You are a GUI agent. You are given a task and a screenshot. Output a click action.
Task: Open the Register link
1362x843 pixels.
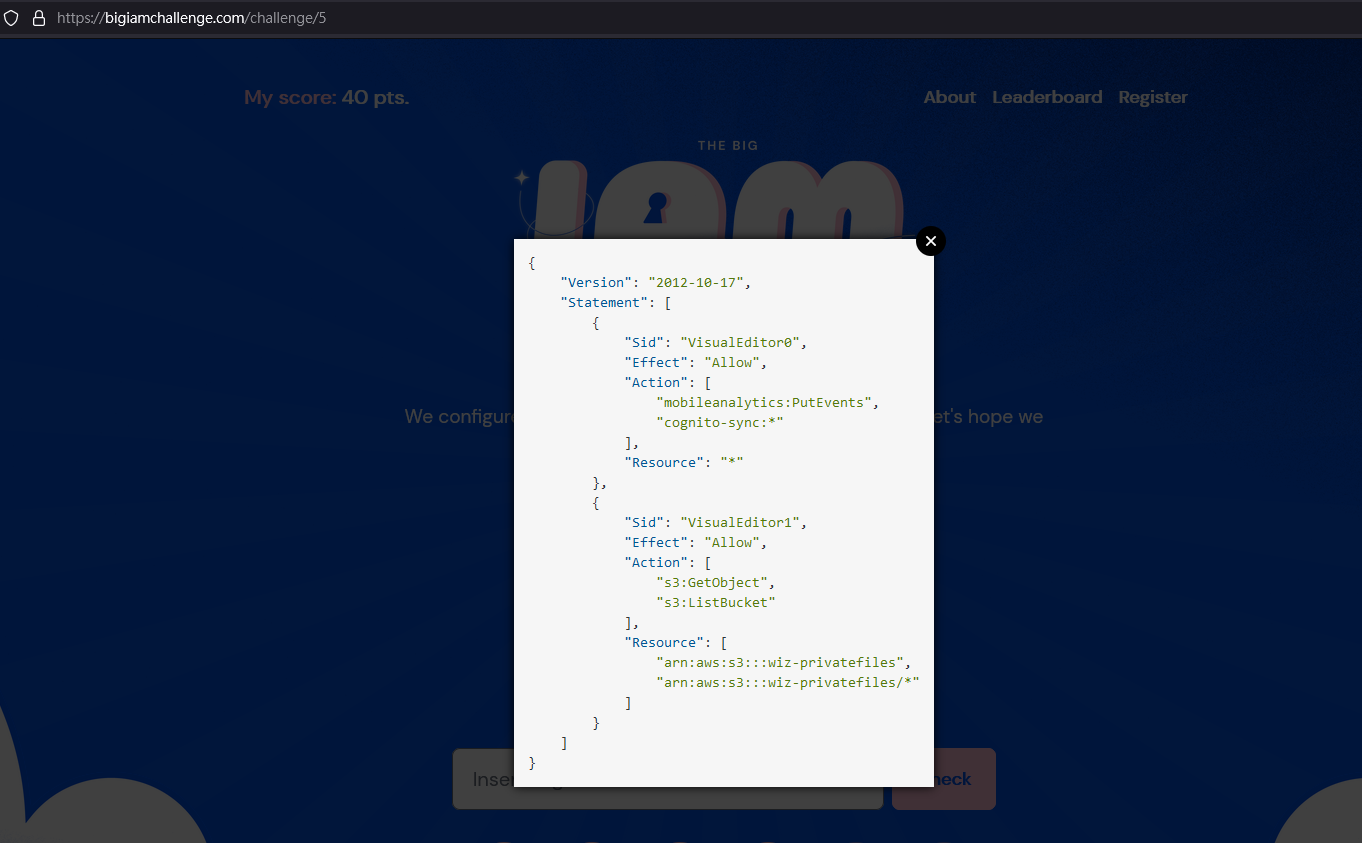pos(1153,97)
